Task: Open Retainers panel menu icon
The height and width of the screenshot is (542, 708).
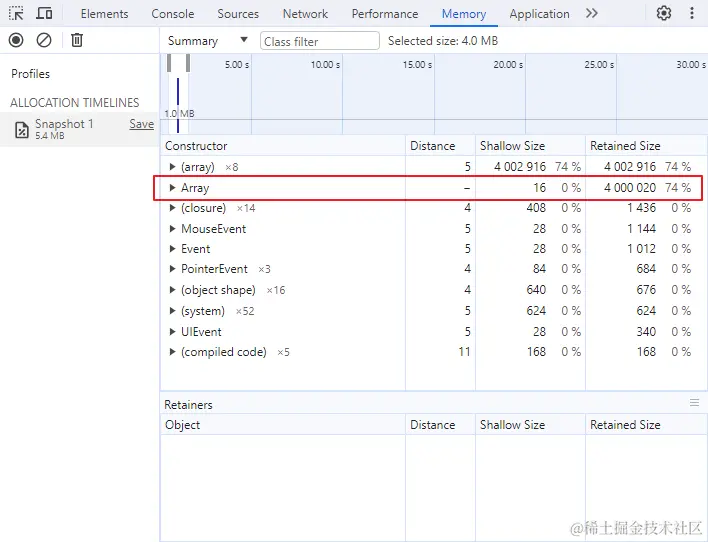Action: [x=694, y=402]
